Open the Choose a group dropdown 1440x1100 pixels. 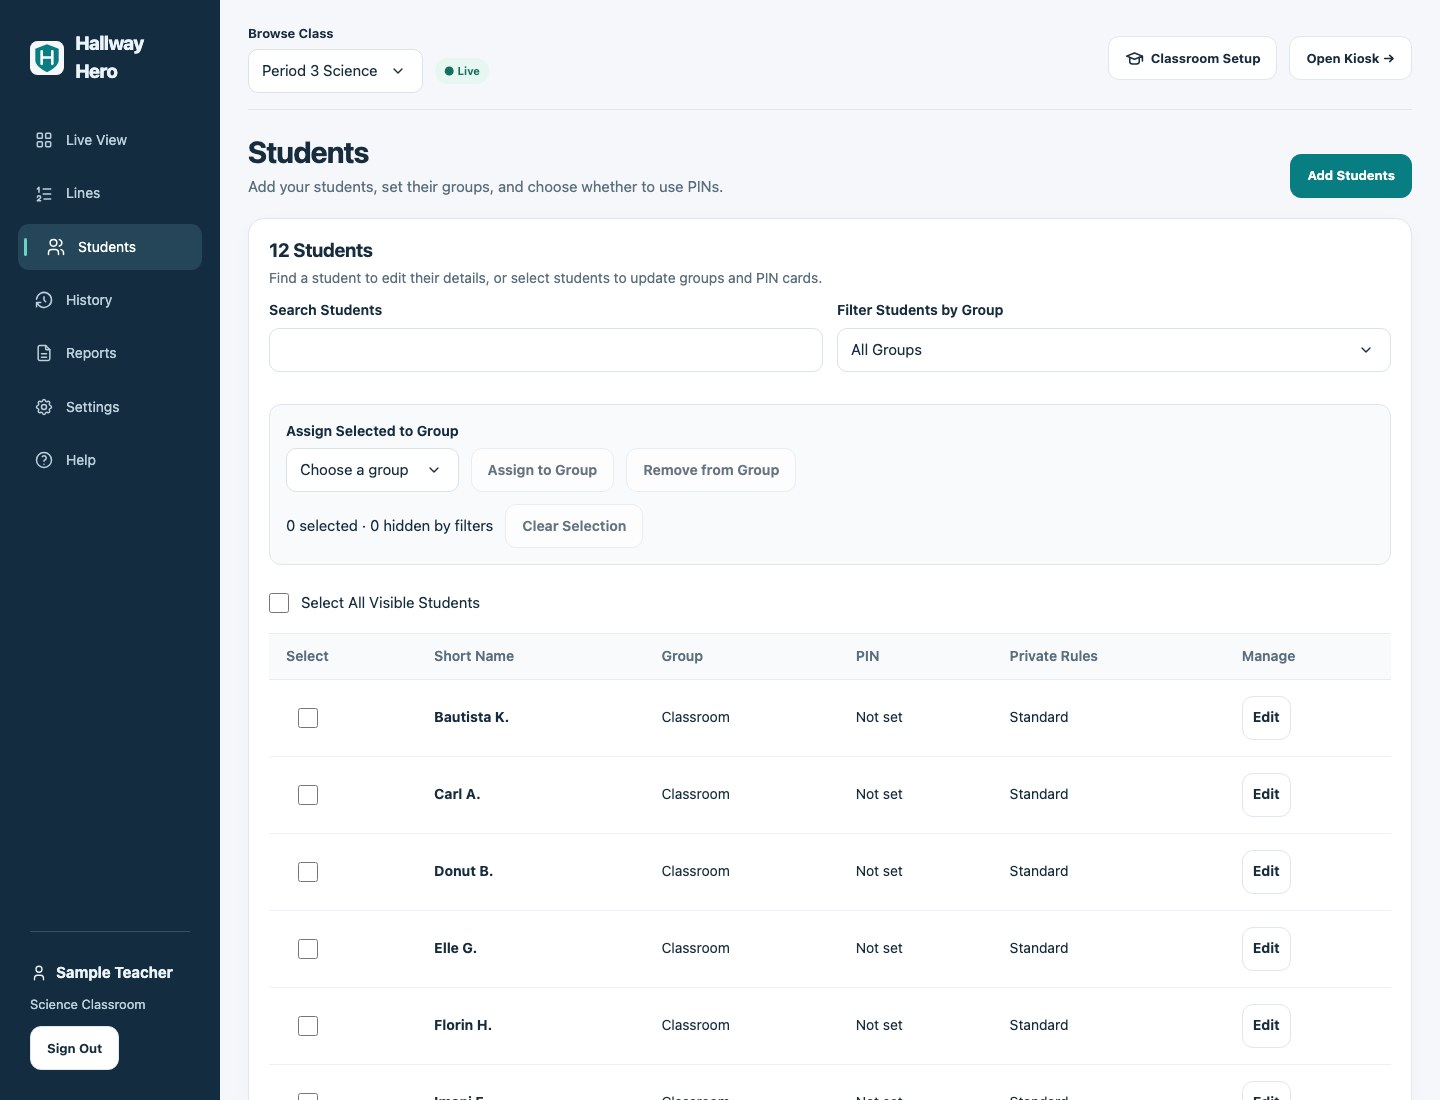(372, 470)
